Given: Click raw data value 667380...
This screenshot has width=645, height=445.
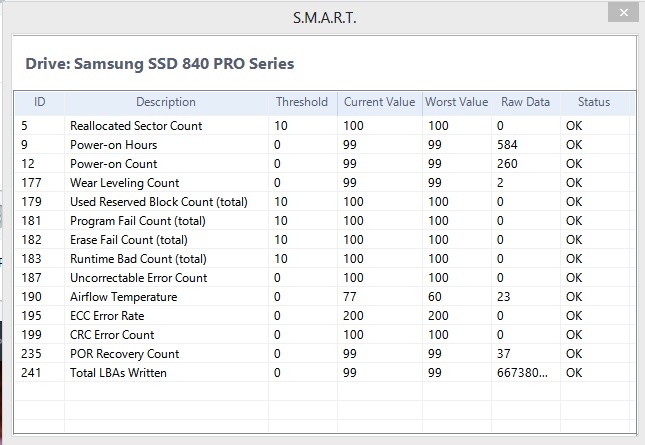Looking at the screenshot, I should 522,373.
